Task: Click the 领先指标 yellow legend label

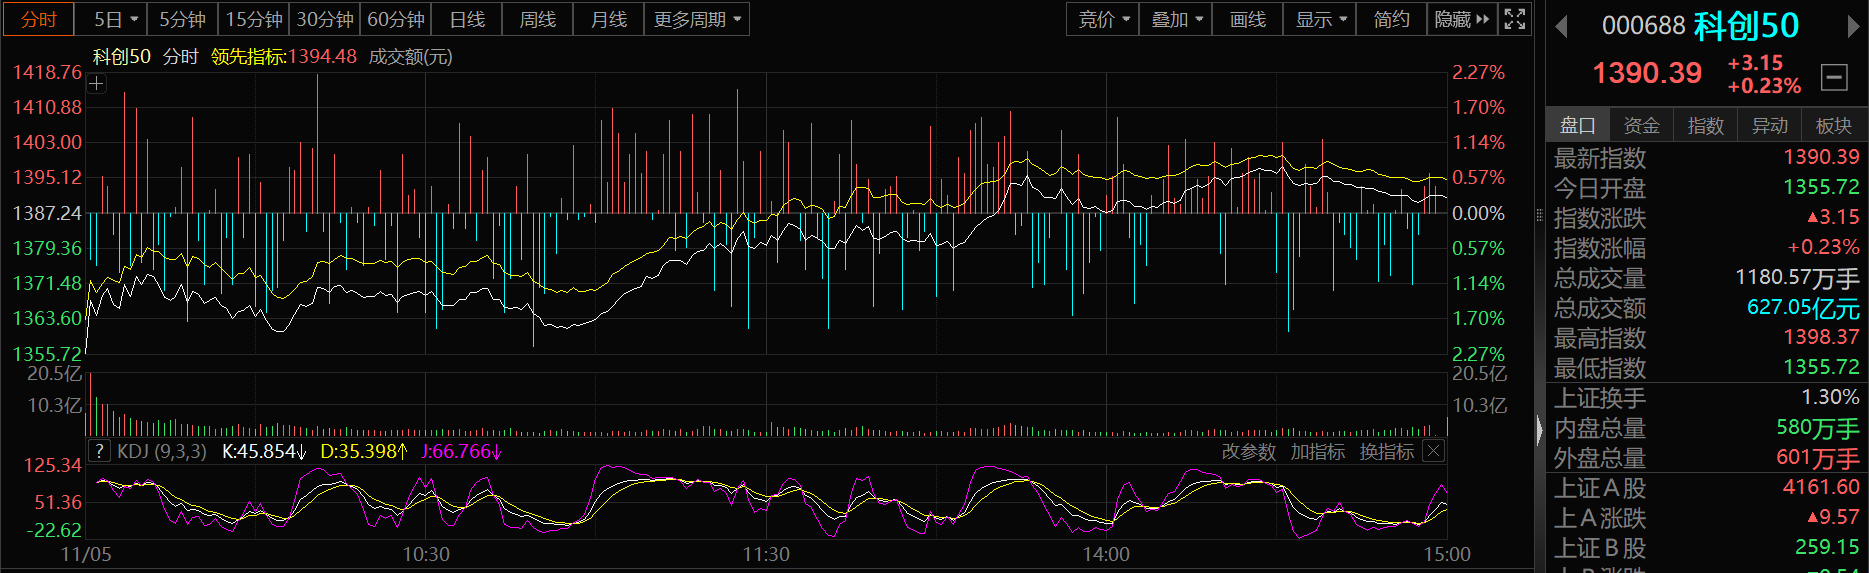Action: click(248, 57)
